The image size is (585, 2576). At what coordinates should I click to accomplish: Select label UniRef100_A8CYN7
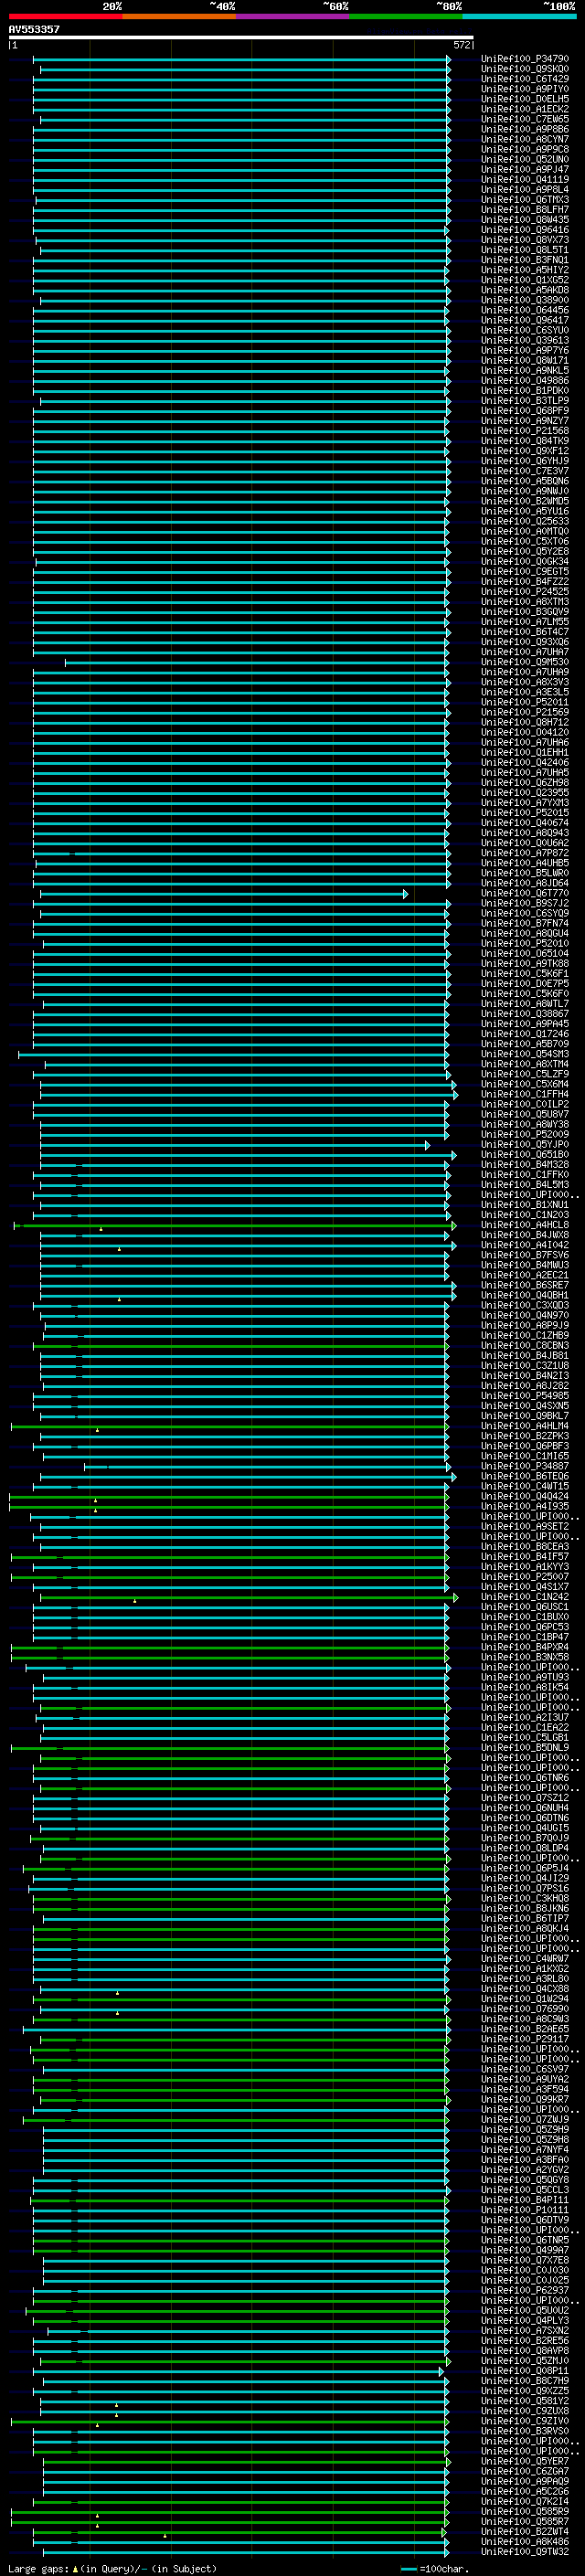tap(525, 139)
